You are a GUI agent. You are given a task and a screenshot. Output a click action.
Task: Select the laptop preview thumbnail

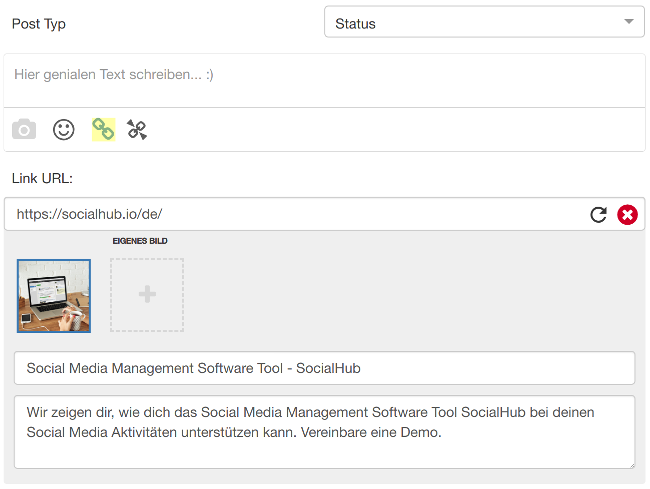pyautogui.click(x=54, y=296)
